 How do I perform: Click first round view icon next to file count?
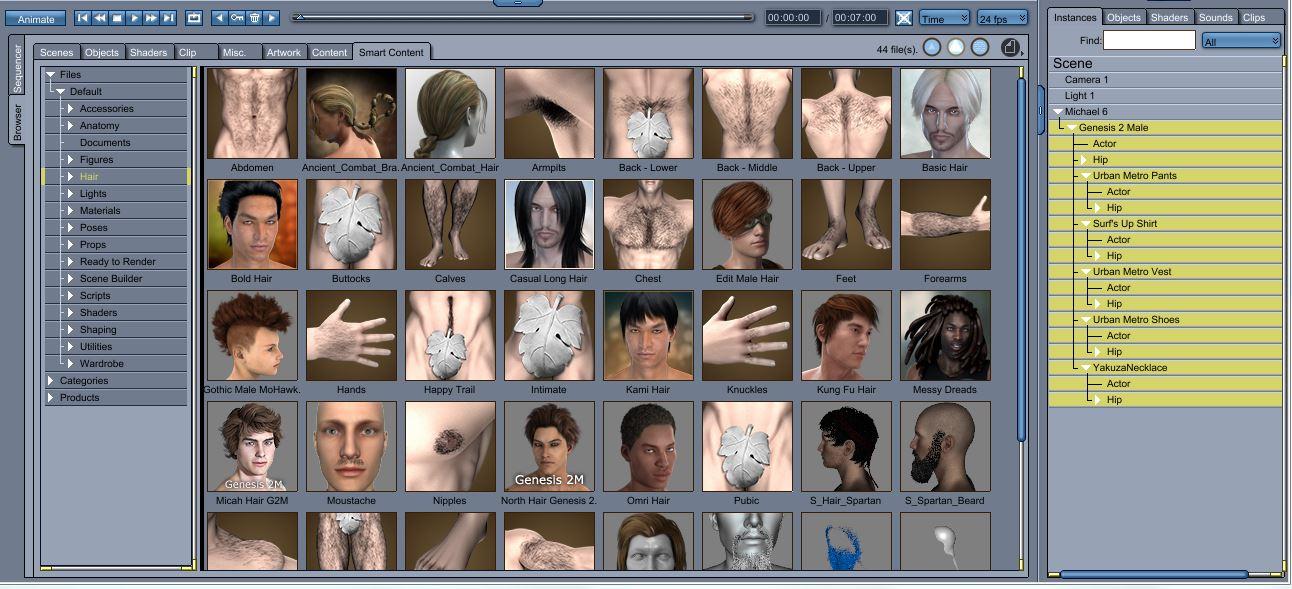932,47
